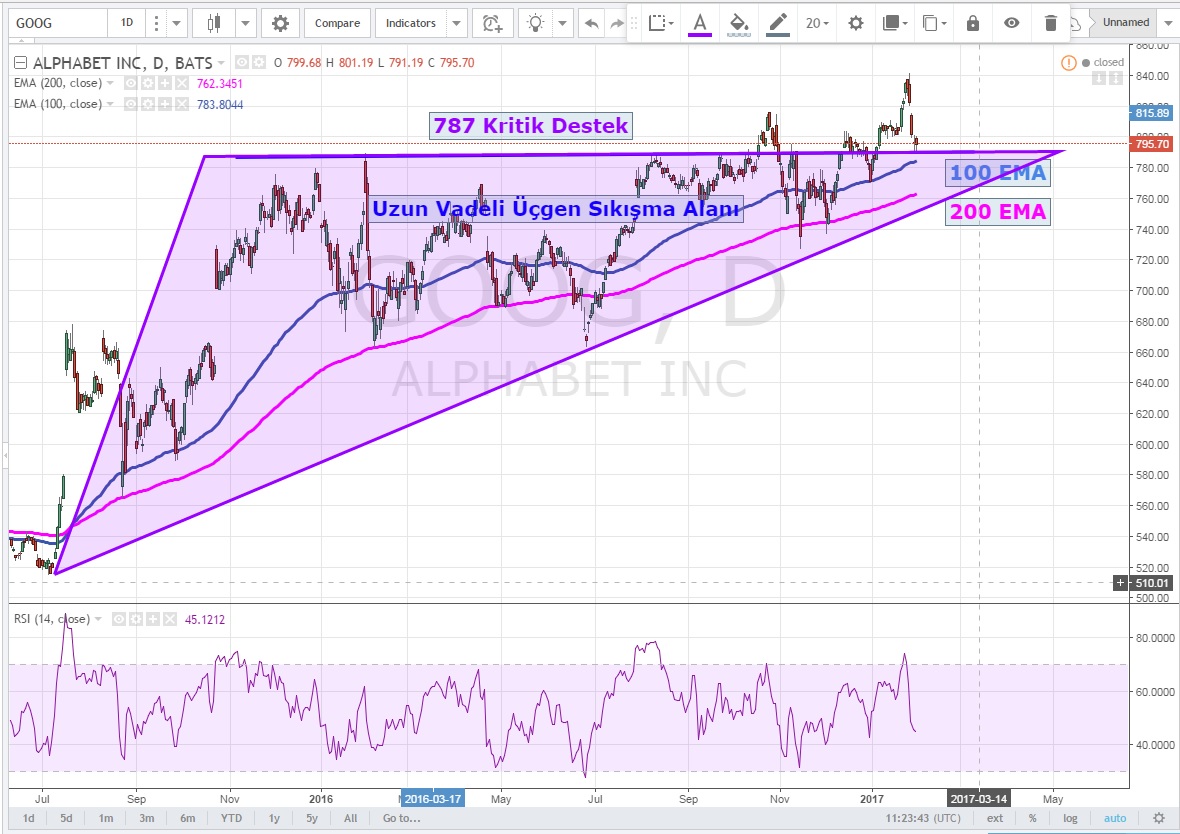Screen dimensions: 1180x834
Task: Delete the selected drawing with trash icon
Action: pyautogui.click(x=1050, y=23)
